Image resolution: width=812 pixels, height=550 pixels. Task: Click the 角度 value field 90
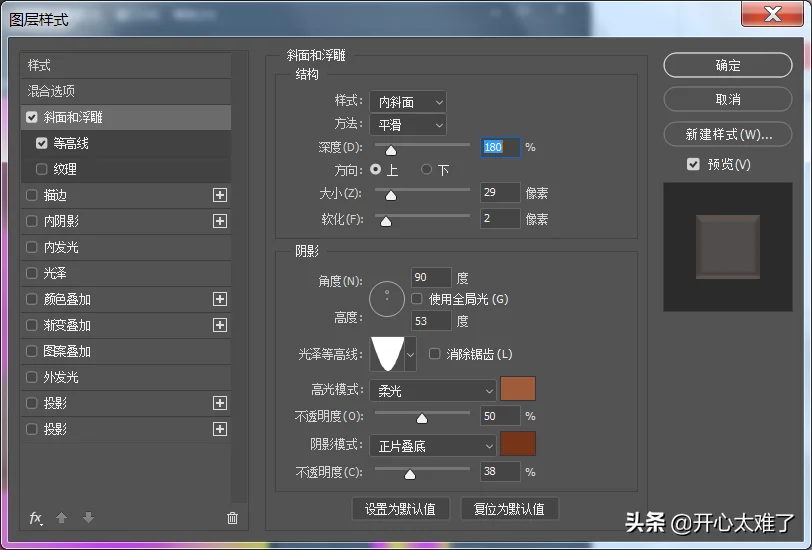click(x=431, y=278)
